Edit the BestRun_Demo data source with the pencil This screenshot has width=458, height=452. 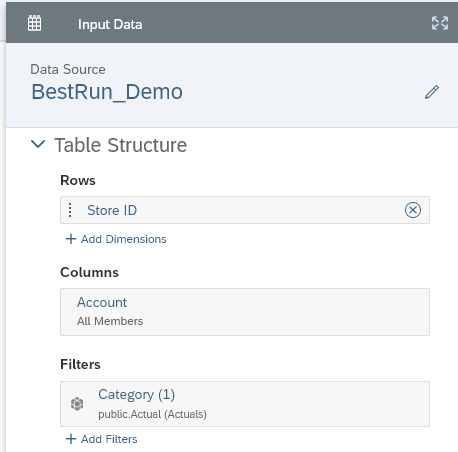point(432,92)
